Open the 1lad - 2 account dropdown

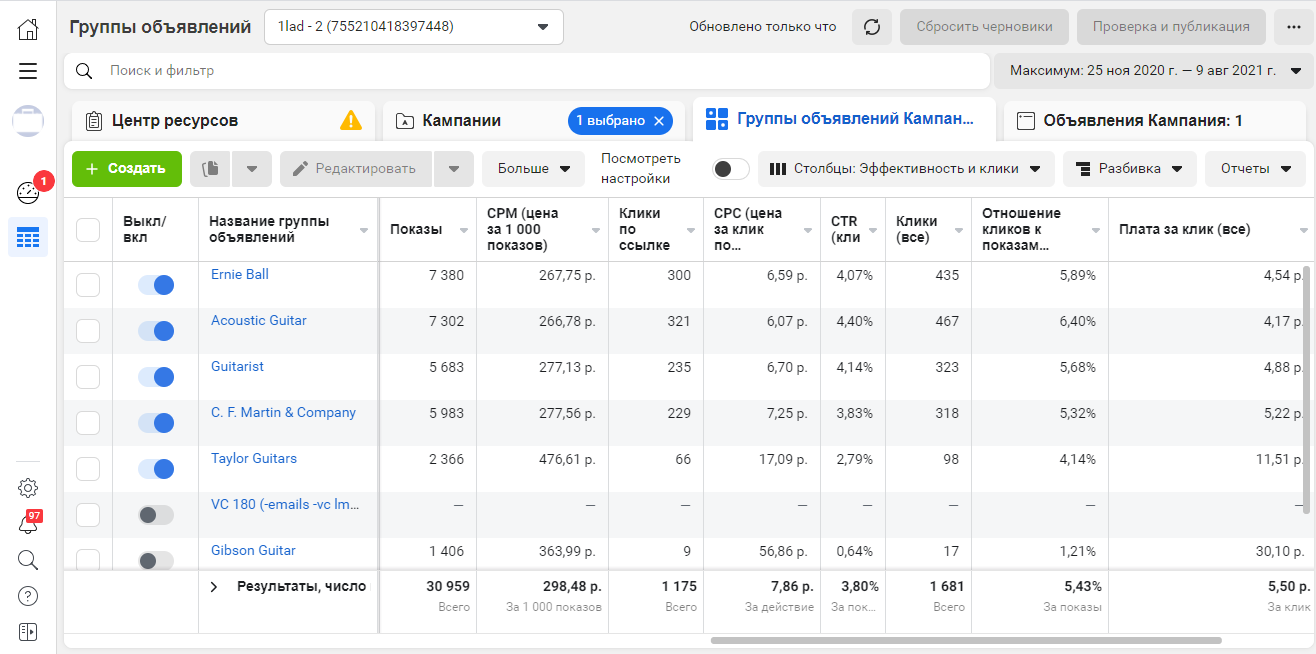tap(414, 27)
